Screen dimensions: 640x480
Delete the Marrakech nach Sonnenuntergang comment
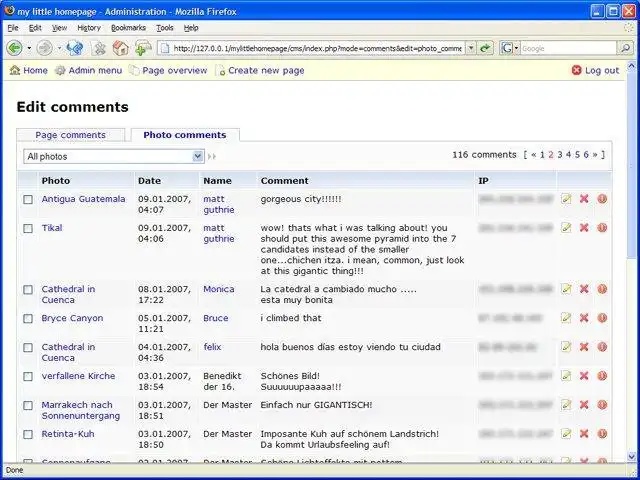[584, 405]
